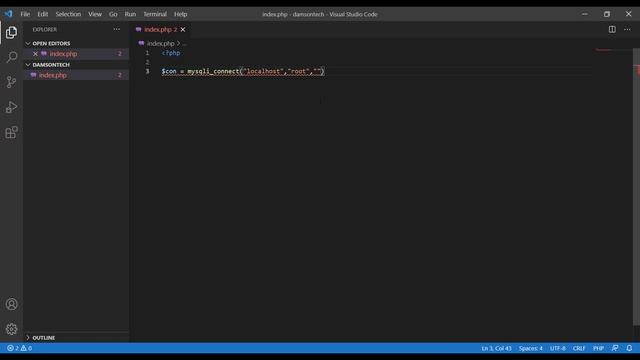Open the Extensions view

tap(11, 132)
